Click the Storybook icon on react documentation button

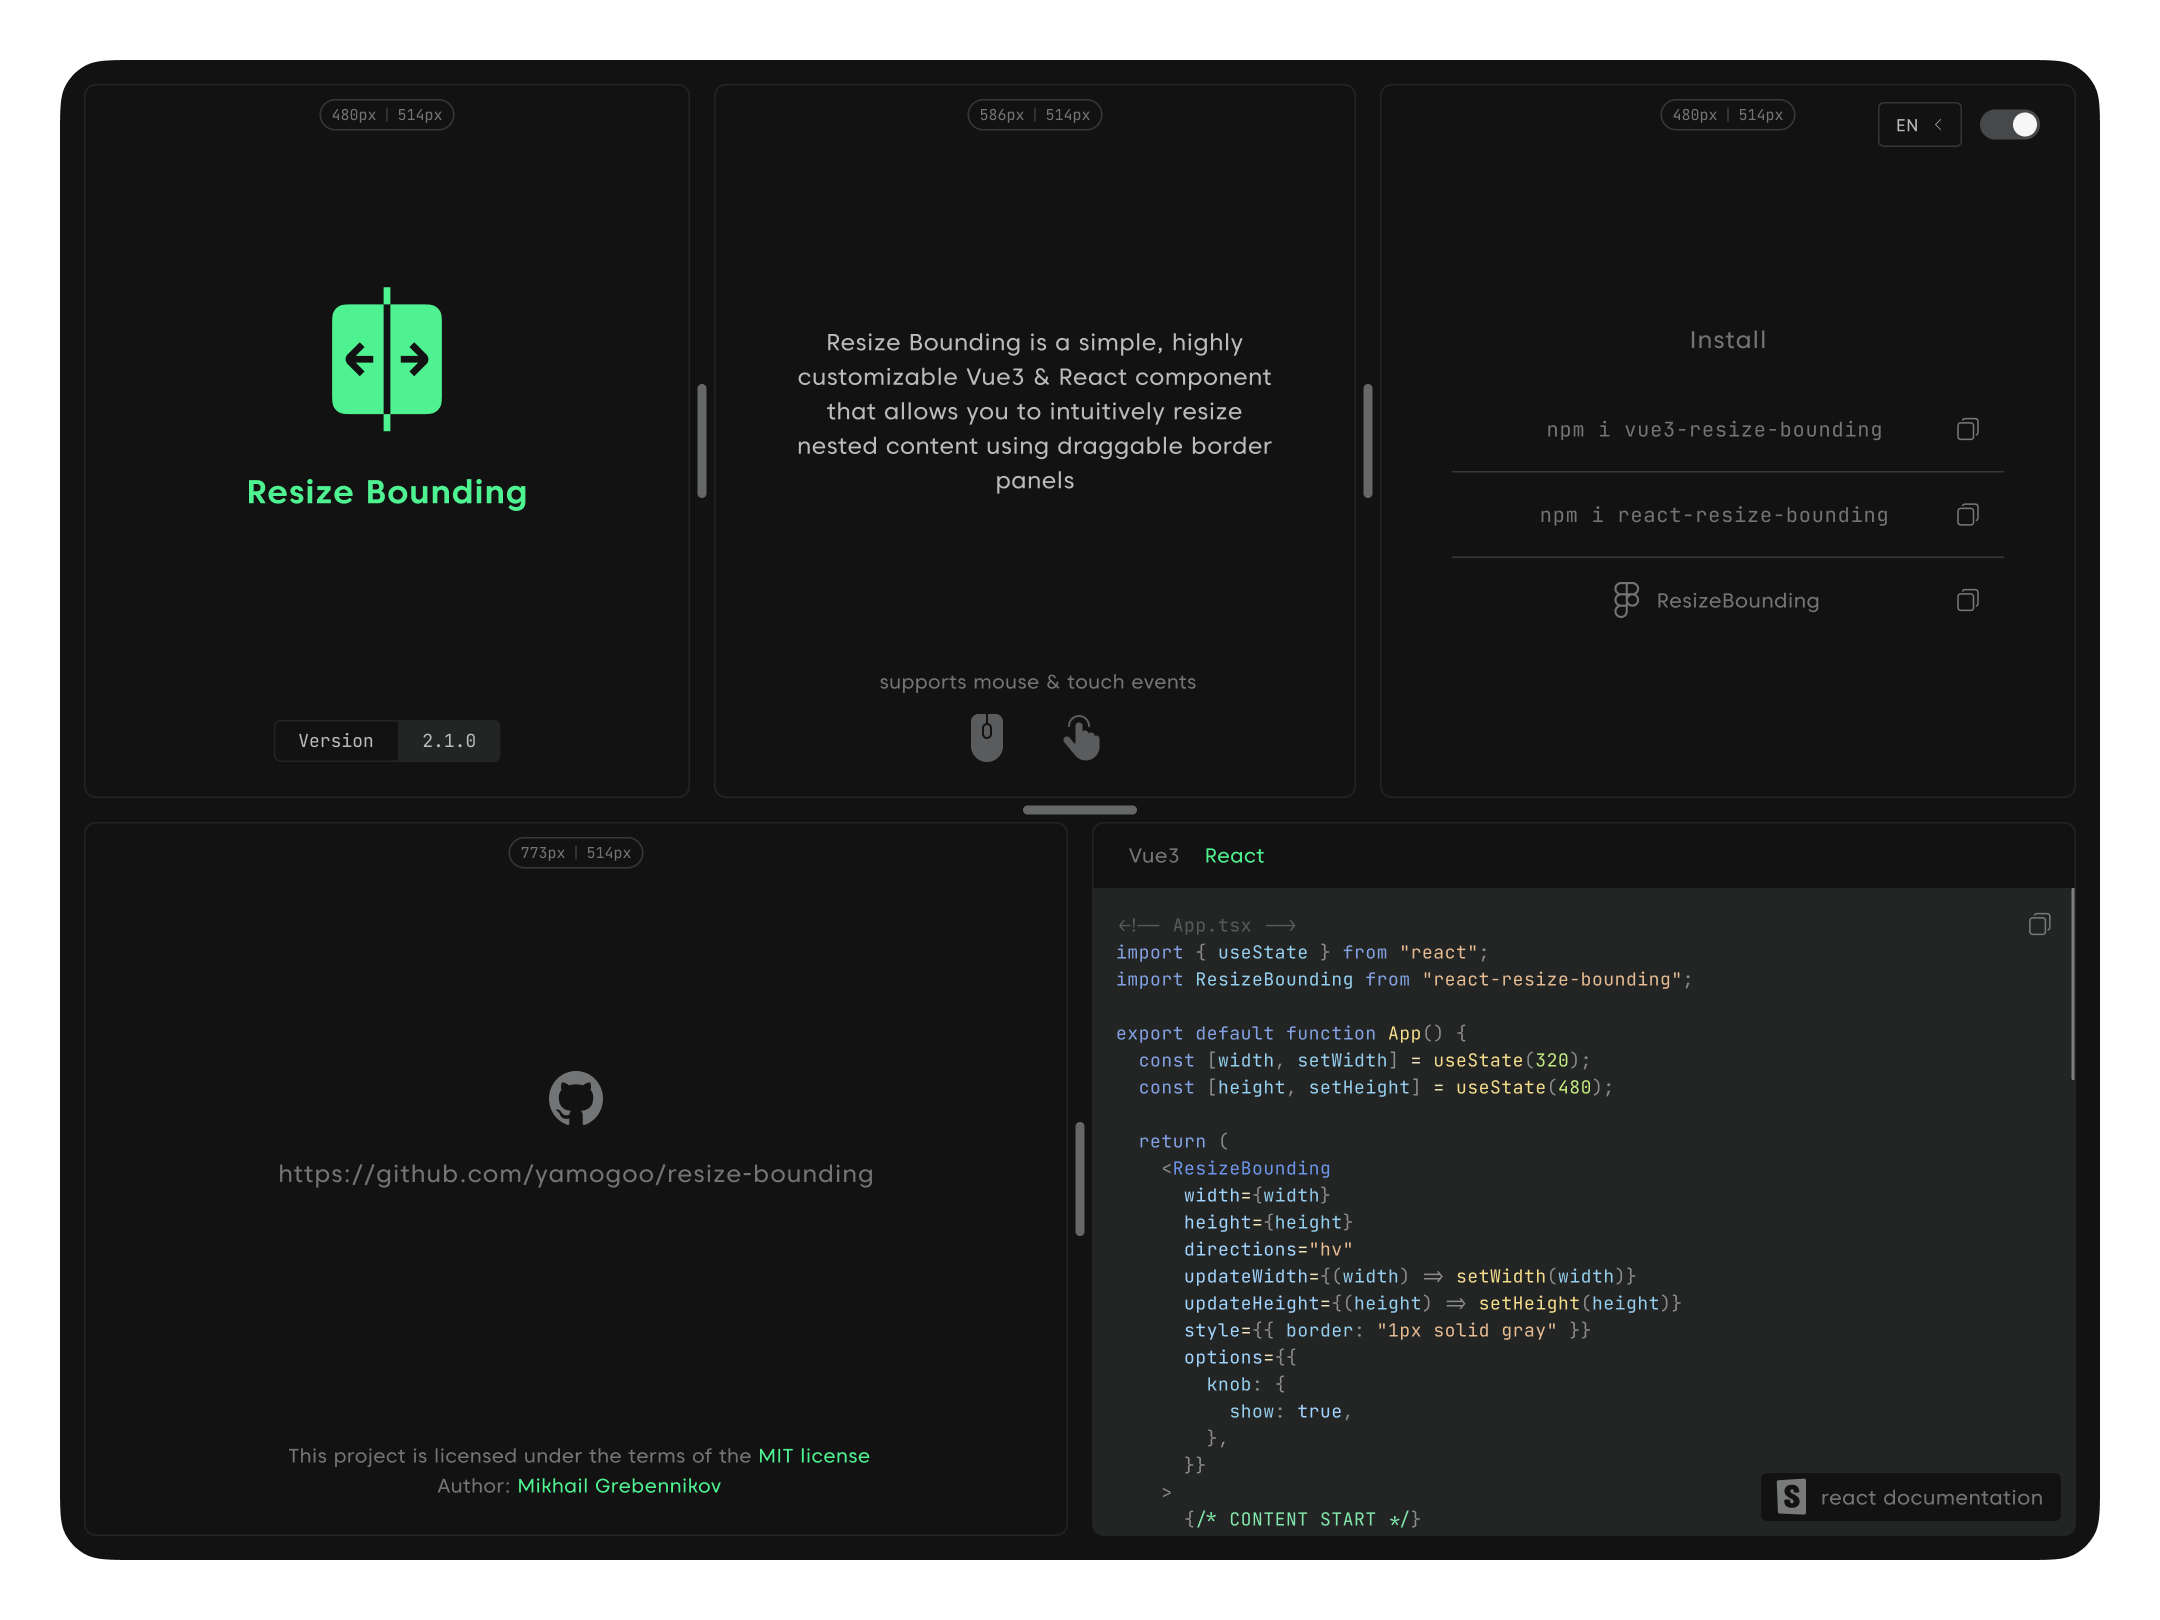pos(1791,1497)
